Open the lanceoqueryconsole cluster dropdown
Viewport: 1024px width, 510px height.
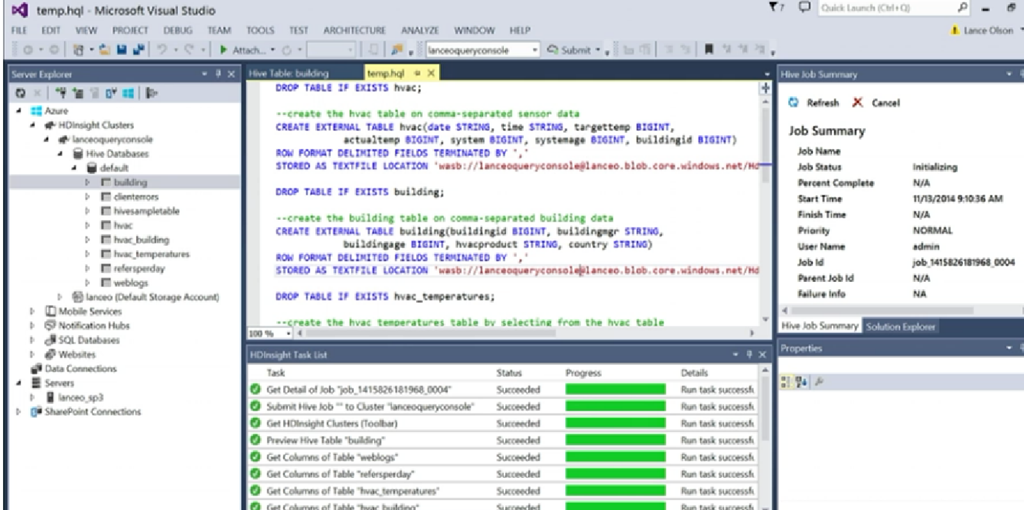click(x=536, y=49)
